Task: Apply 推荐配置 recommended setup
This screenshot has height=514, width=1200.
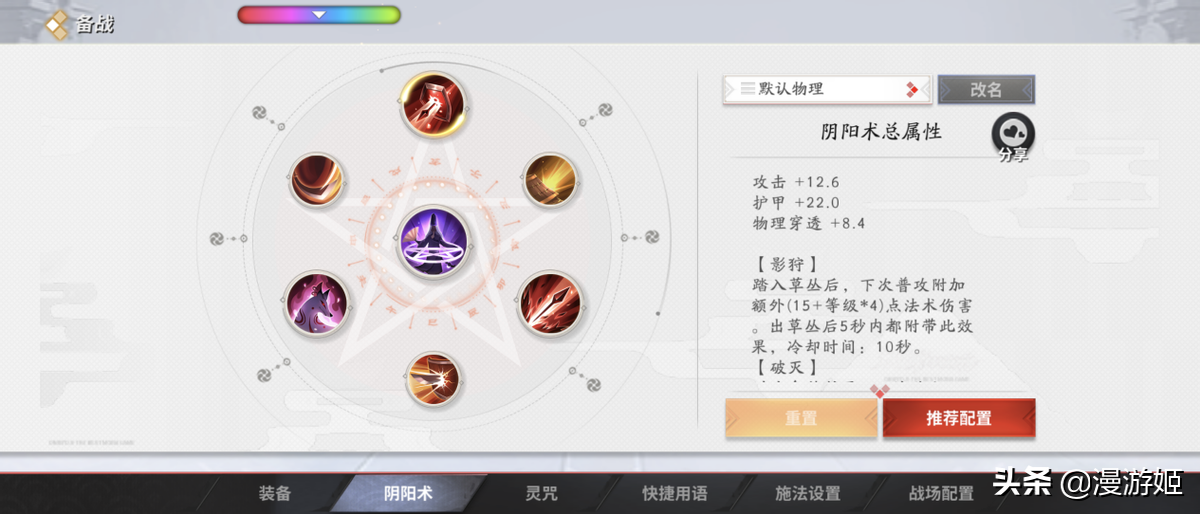Action: [959, 418]
